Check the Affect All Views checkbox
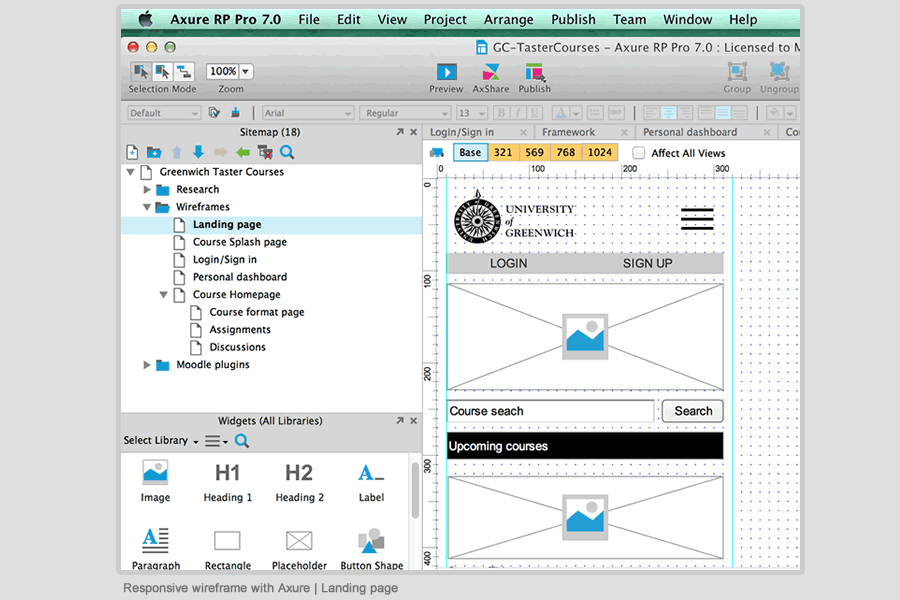This screenshot has width=900, height=600. tap(637, 153)
